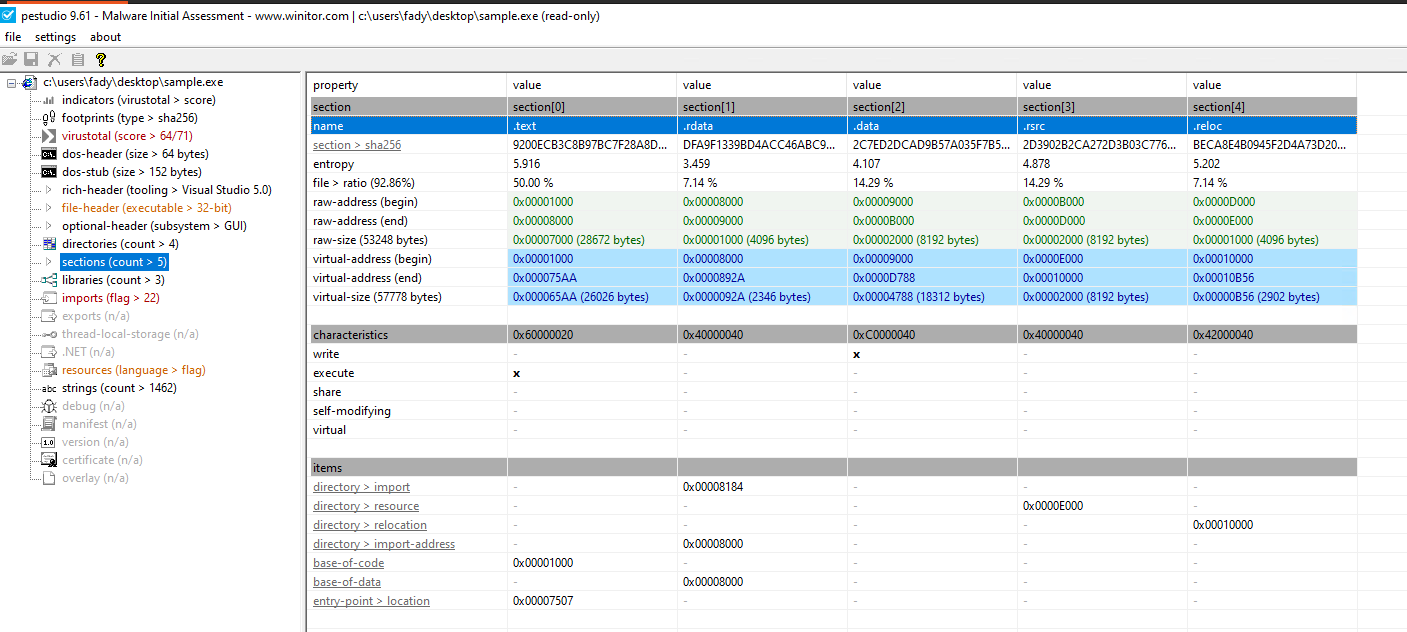Click the resources picture icon

tap(48, 370)
